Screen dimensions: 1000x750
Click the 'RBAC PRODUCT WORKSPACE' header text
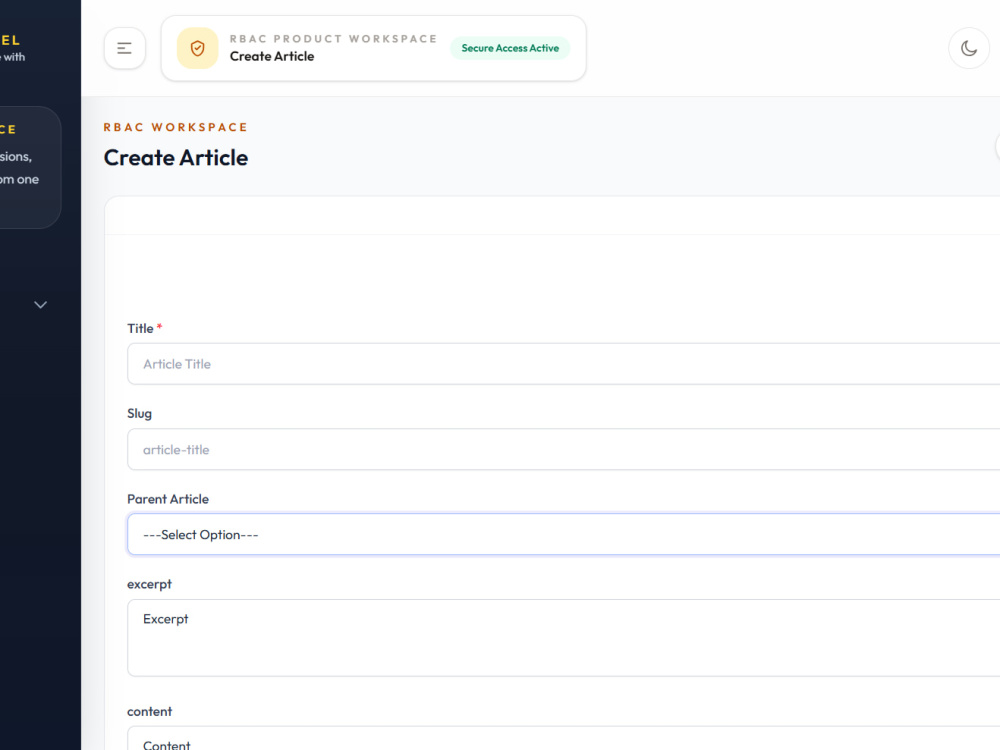334,39
